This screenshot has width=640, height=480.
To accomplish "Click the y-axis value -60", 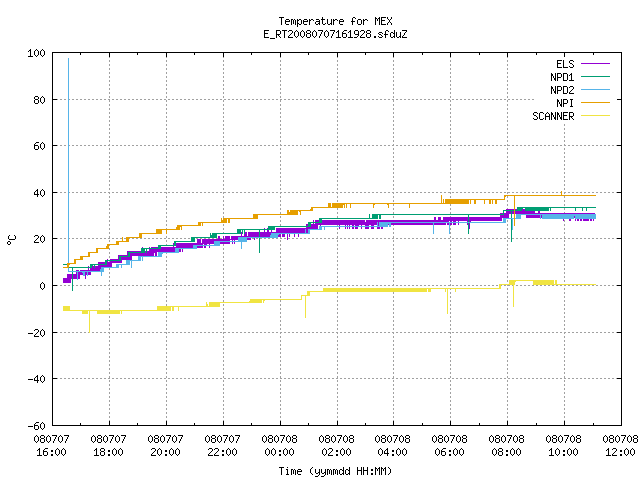I will pos(36,426).
